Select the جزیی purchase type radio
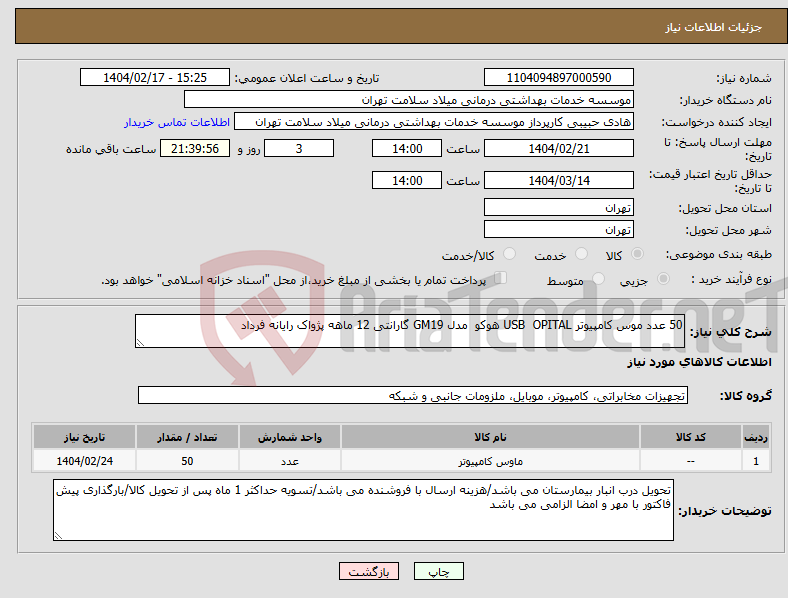The height and width of the screenshot is (598, 788). (x=663, y=278)
